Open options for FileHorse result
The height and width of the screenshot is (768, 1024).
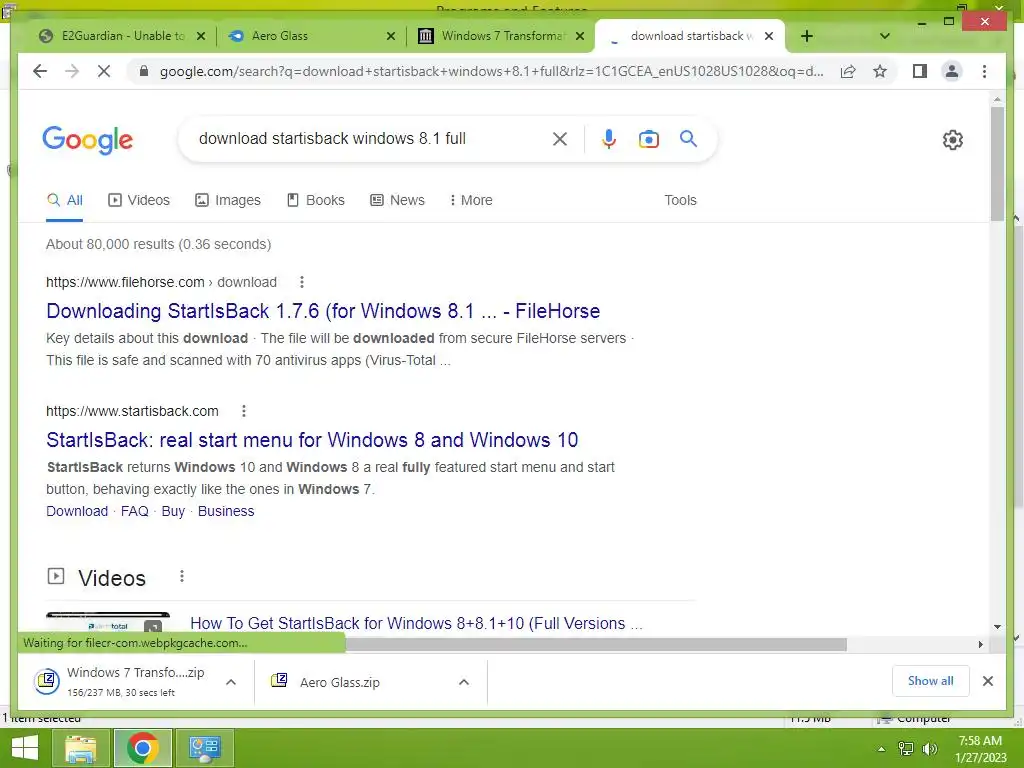tap(302, 282)
